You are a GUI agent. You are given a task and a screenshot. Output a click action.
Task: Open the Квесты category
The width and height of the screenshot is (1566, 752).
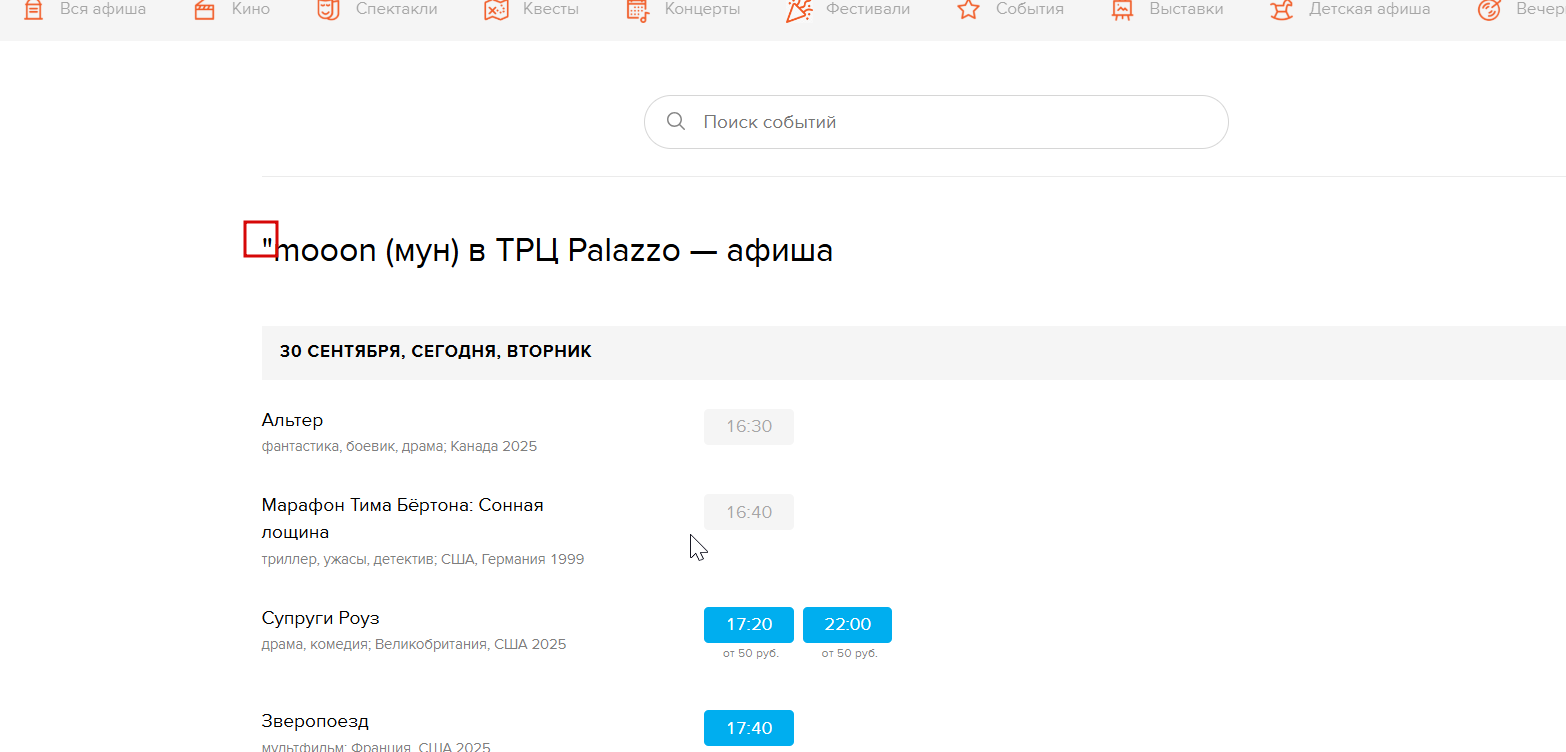coord(551,9)
